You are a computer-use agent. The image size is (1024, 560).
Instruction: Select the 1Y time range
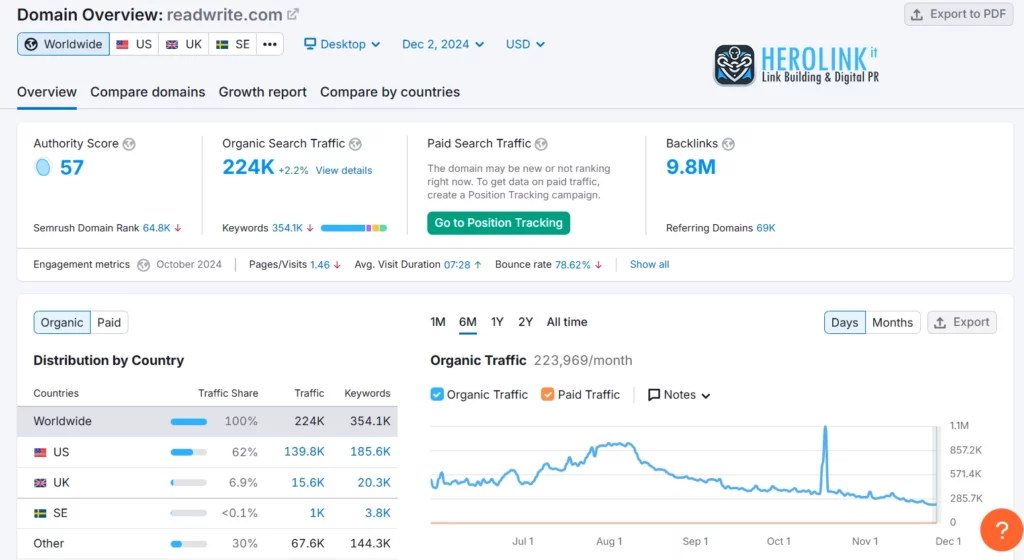497,322
